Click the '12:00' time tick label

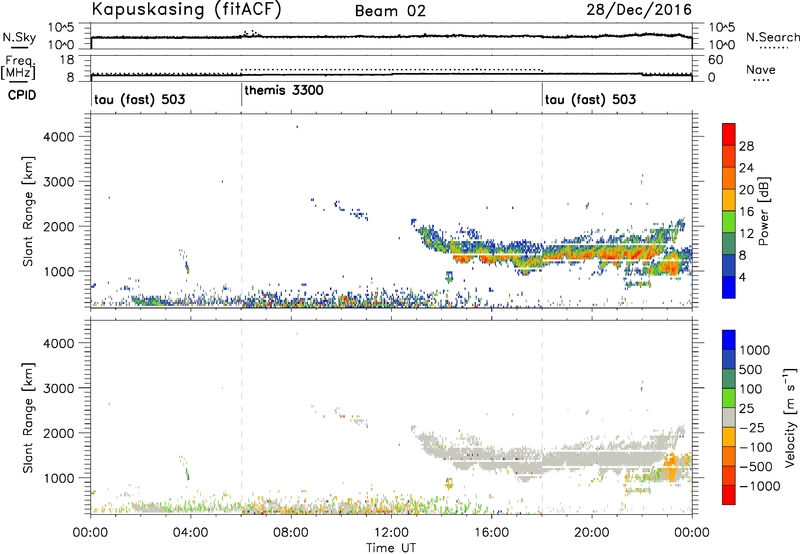(x=391, y=533)
